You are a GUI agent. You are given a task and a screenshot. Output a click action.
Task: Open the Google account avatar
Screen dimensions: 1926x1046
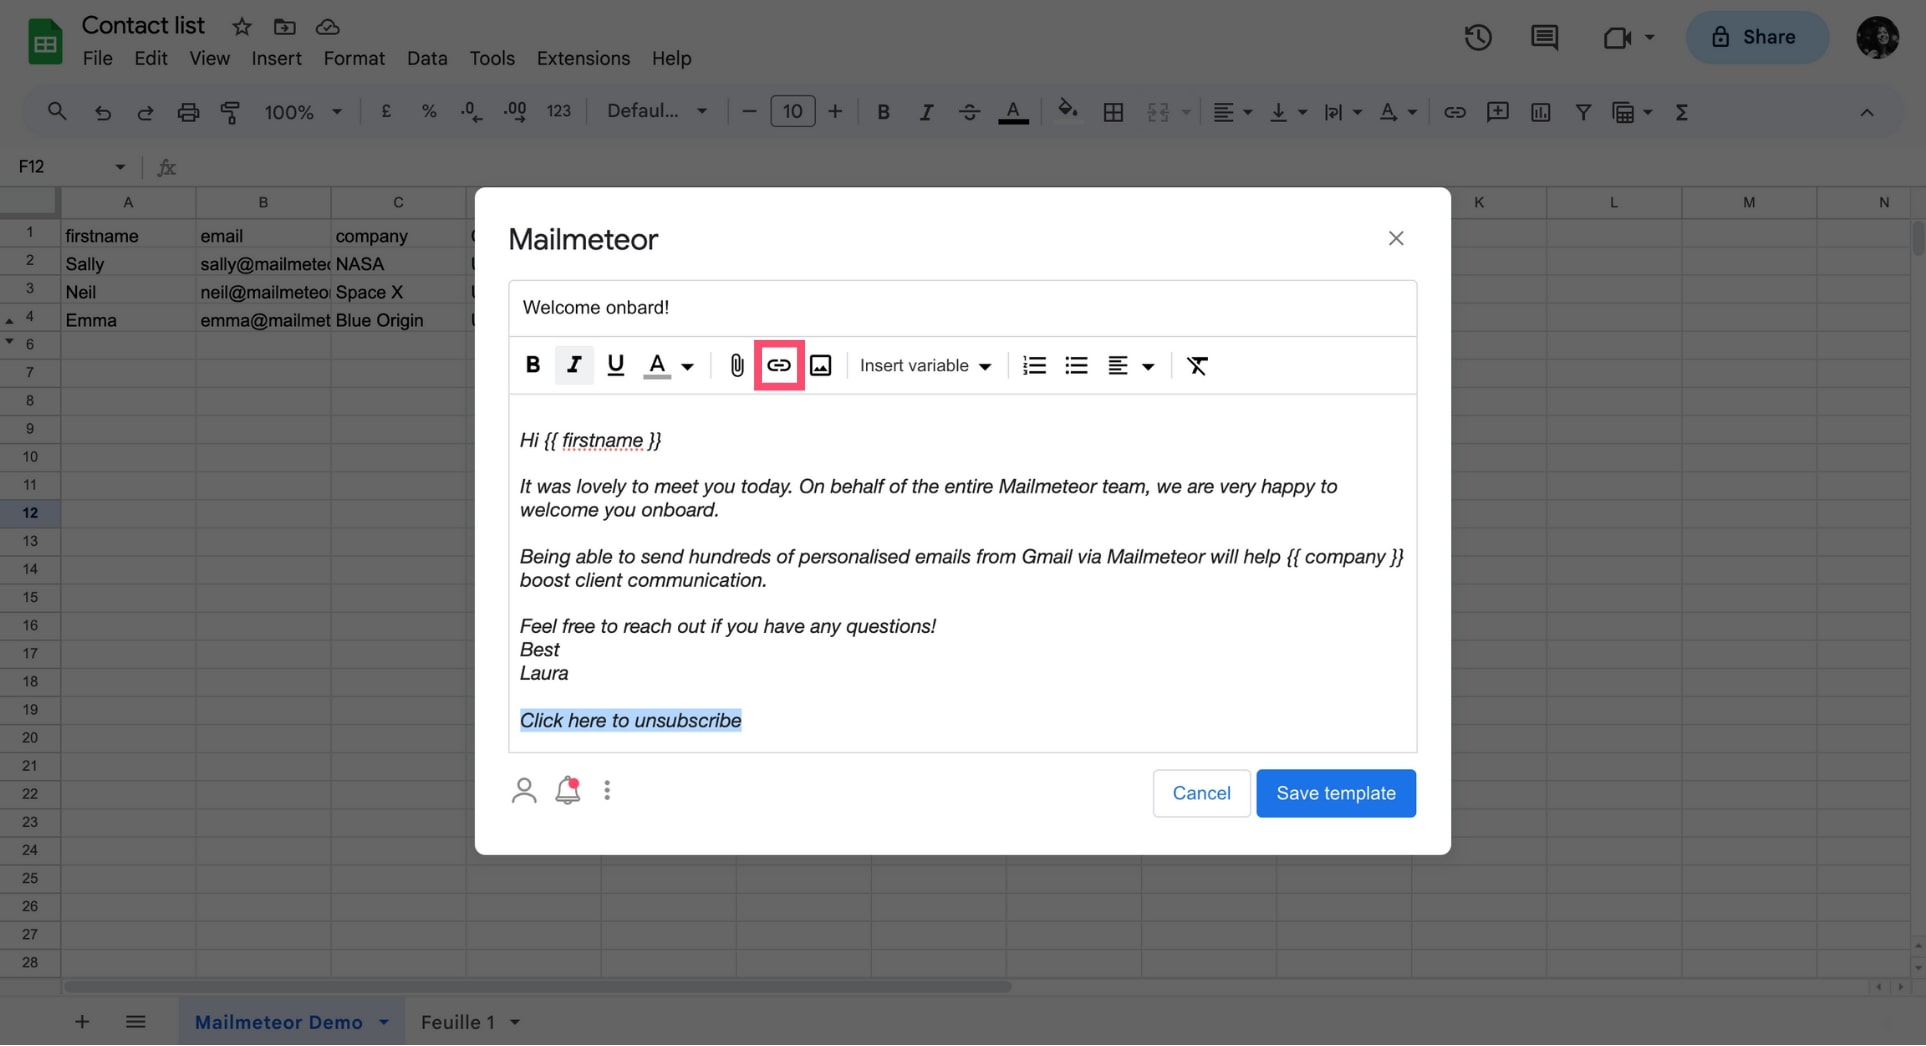click(x=1877, y=37)
